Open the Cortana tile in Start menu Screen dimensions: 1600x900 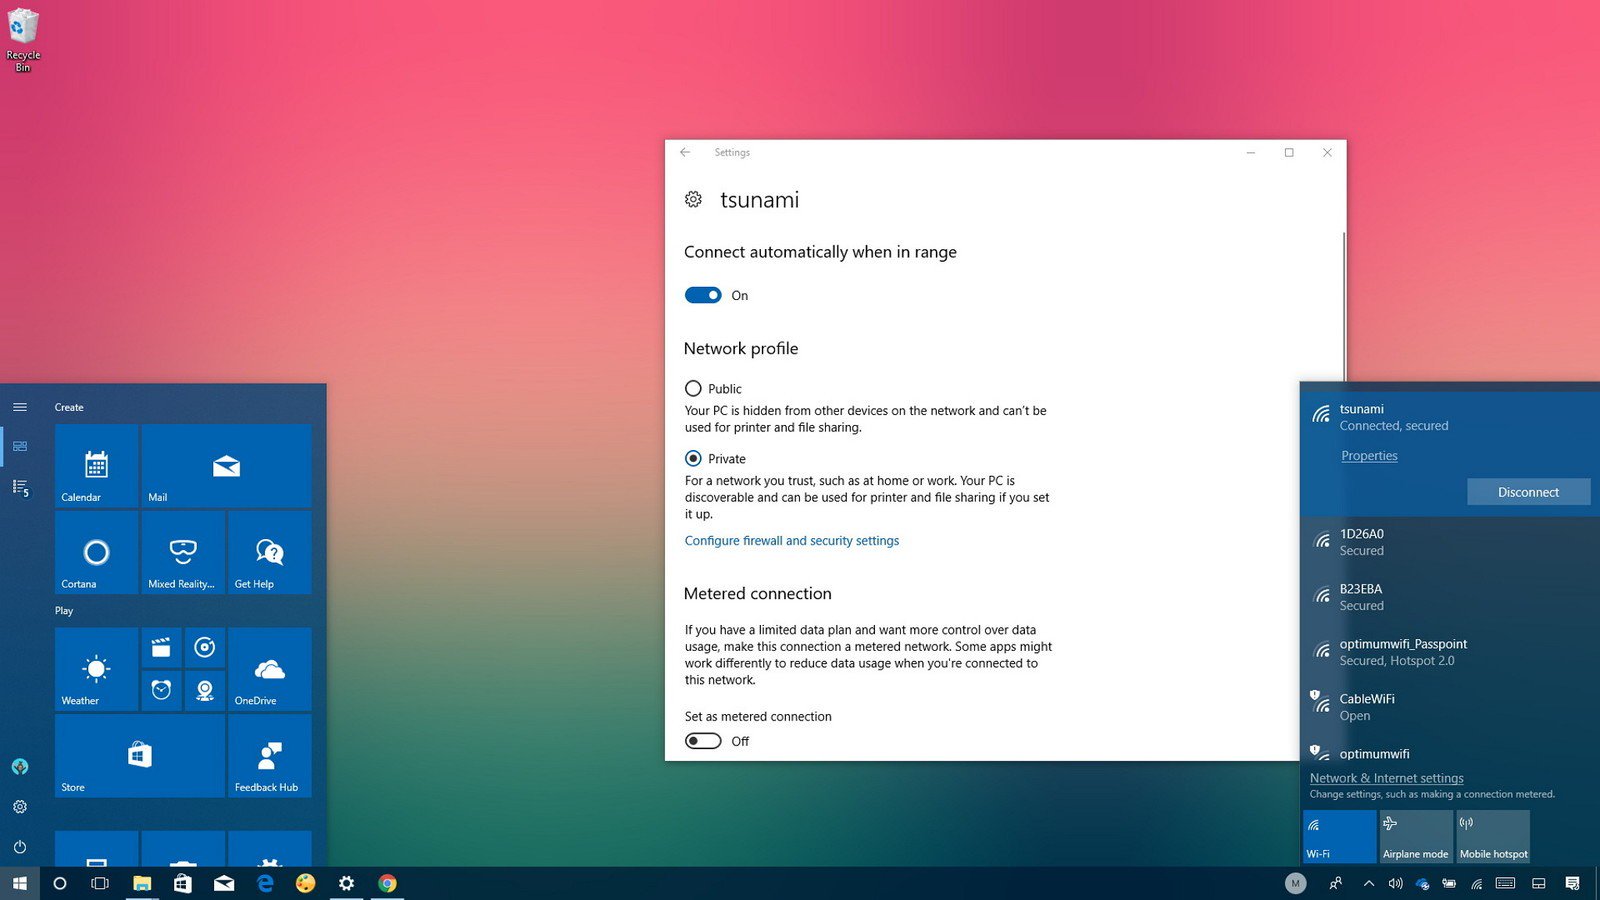pyautogui.click(x=96, y=552)
